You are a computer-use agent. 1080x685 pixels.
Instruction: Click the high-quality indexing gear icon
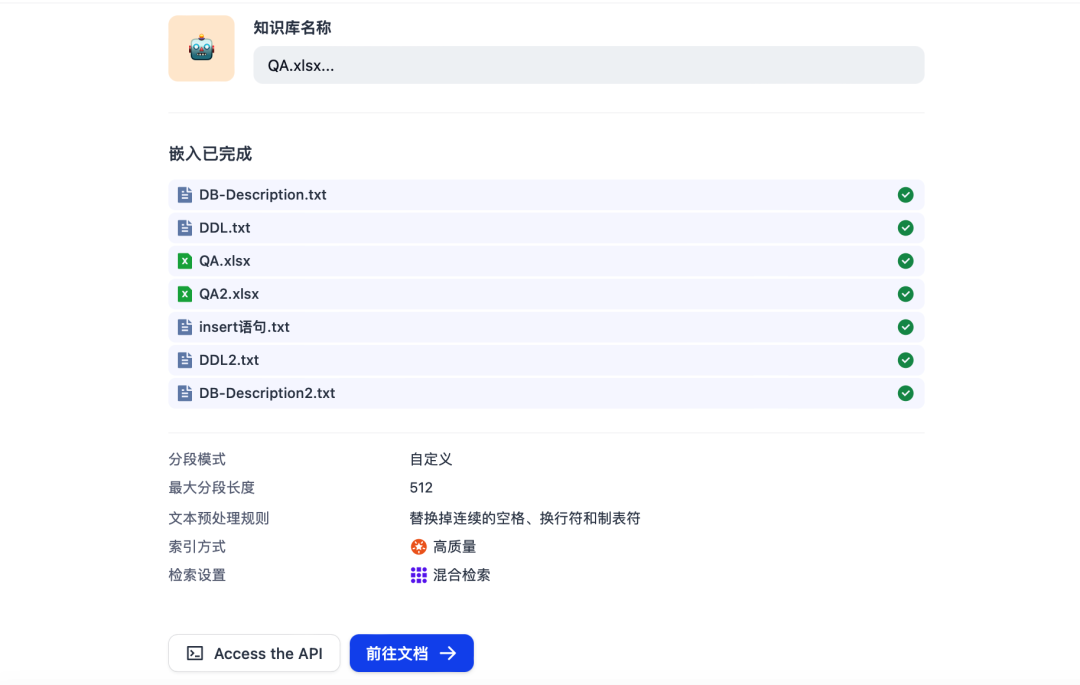click(x=417, y=546)
